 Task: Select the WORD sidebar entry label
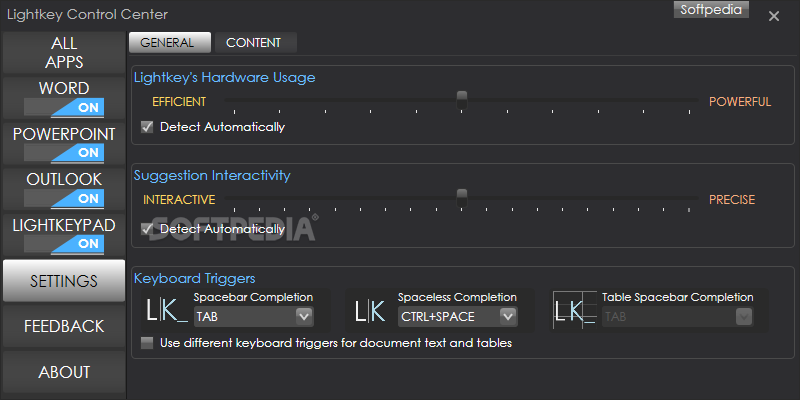(x=64, y=88)
